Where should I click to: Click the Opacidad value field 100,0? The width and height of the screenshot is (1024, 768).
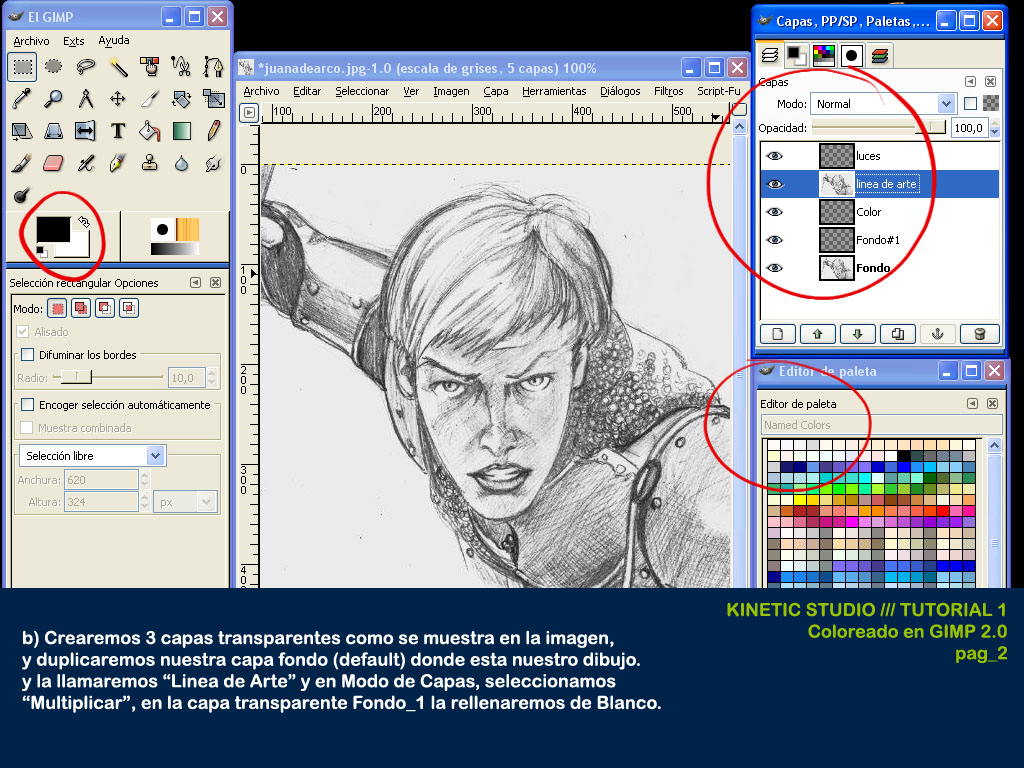[x=969, y=127]
